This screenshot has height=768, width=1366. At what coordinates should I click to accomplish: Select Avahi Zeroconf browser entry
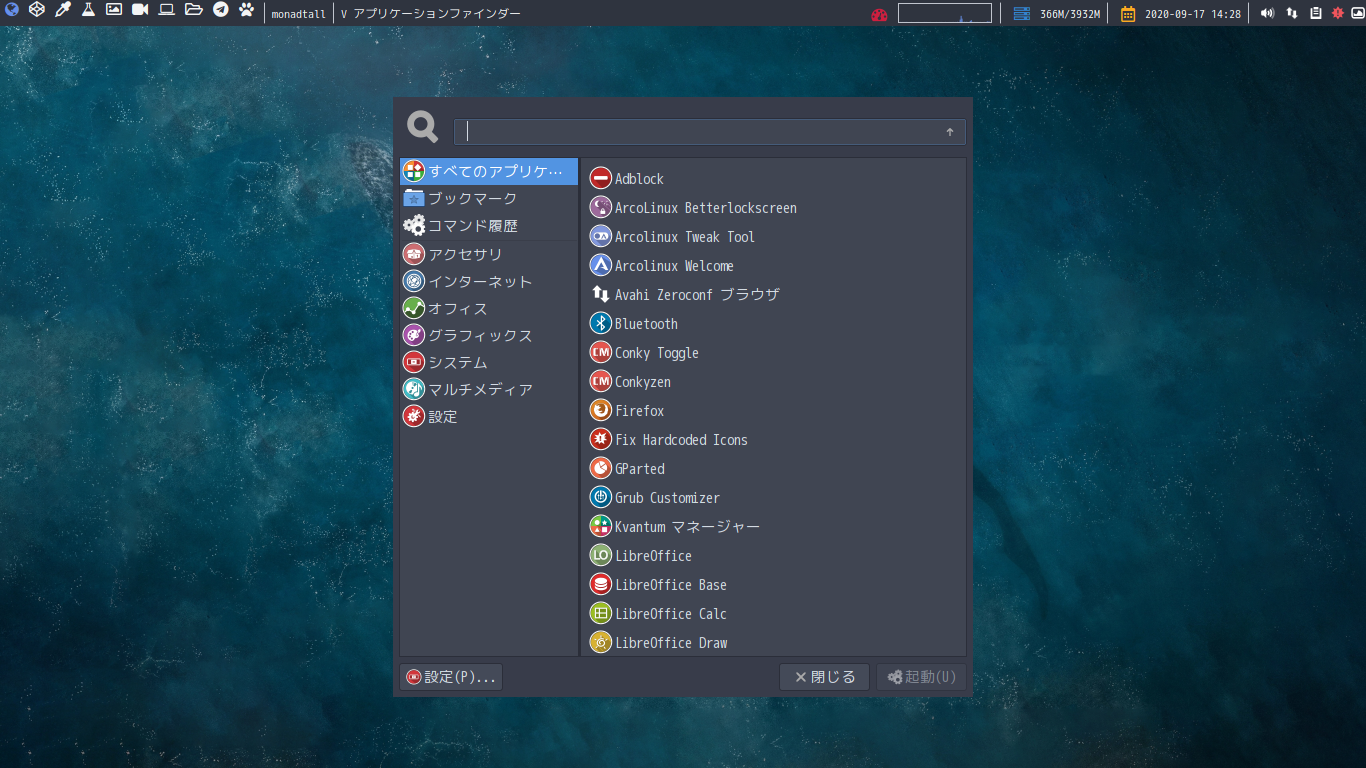(773, 295)
